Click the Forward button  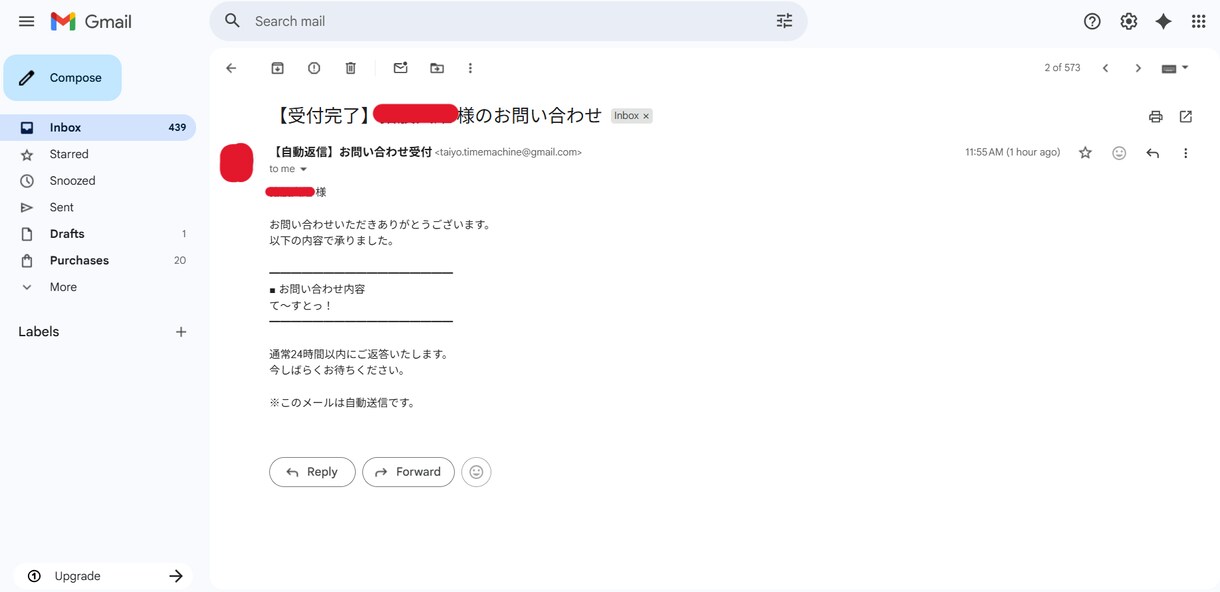pos(408,472)
